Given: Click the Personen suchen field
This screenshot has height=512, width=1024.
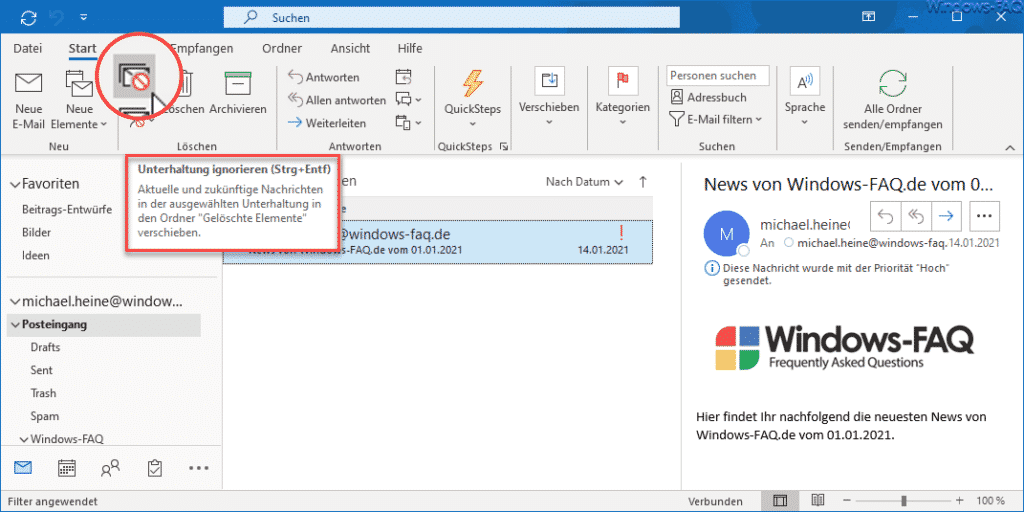Looking at the screenshot, I should tap(718, 76).
